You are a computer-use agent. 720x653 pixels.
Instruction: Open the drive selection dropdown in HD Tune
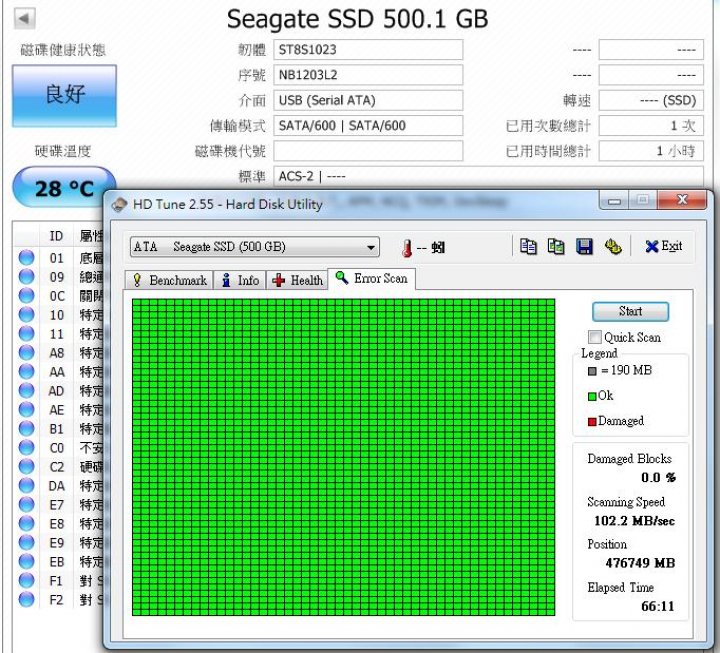point(255,247)
